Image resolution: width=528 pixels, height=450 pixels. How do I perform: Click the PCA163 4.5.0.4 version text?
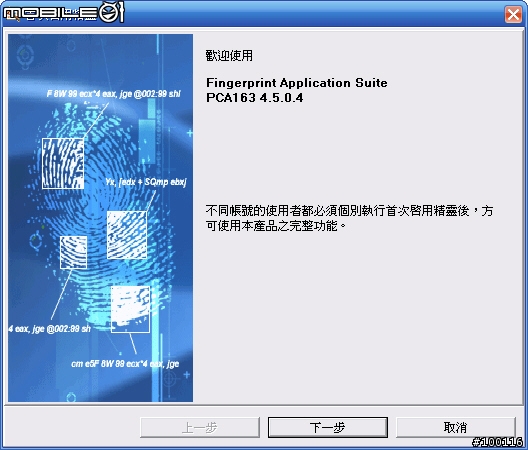pyautogui.click(x=255, y=98)
